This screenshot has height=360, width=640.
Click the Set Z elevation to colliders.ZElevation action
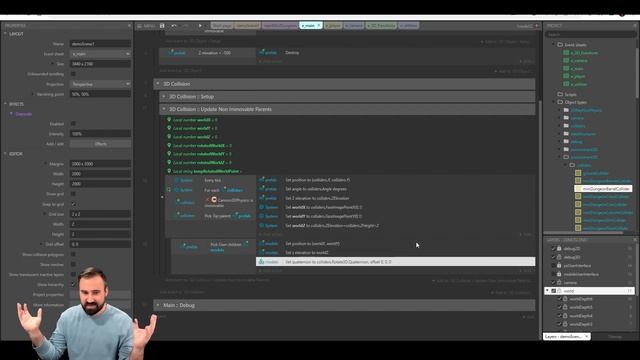tap(317, 198)
